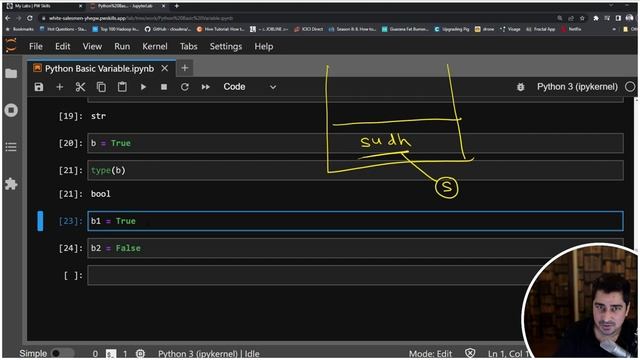Open the View menu
This screenshot has width=640, height=360.
click(x=92, y=47)
